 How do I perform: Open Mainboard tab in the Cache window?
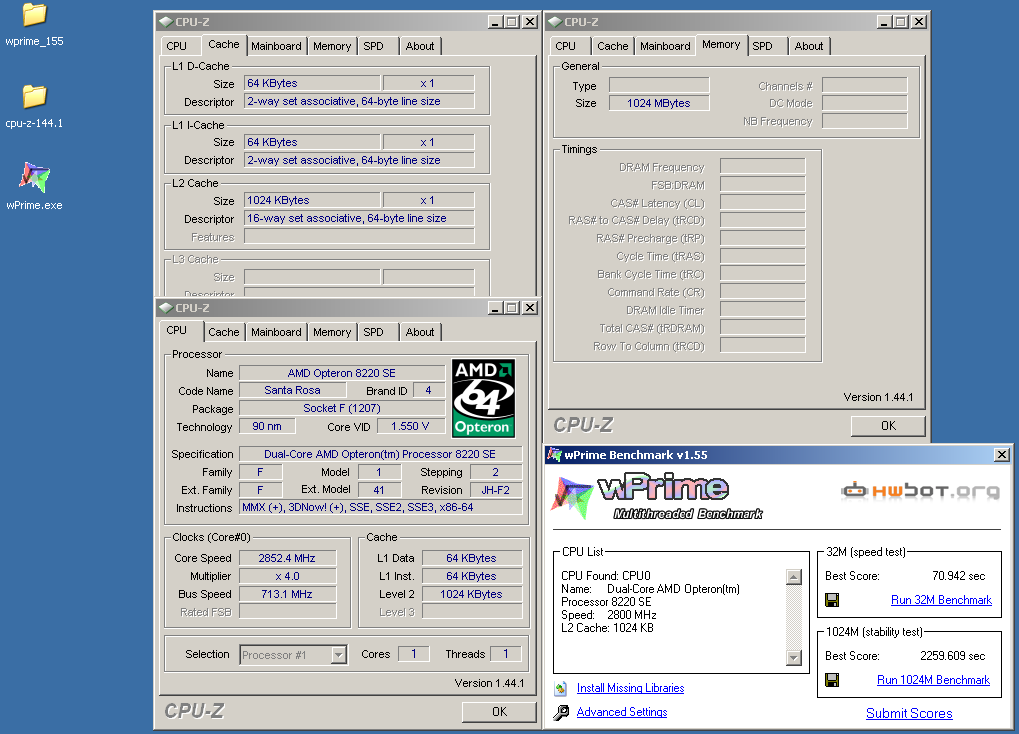276,46
